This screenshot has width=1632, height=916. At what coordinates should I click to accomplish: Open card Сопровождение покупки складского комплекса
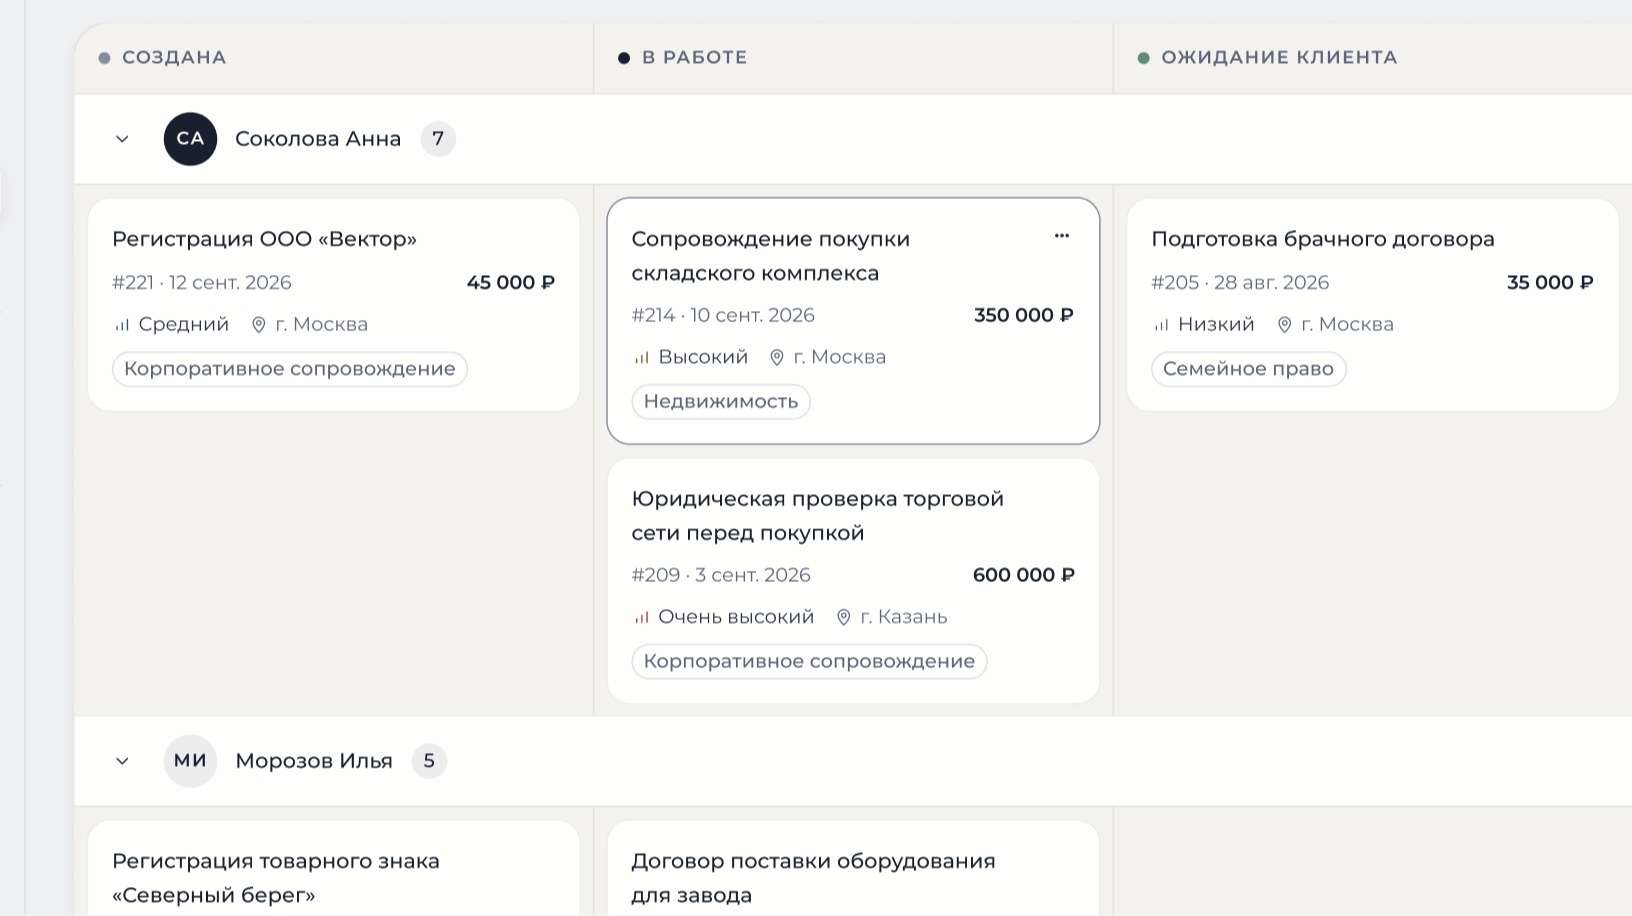853,321
